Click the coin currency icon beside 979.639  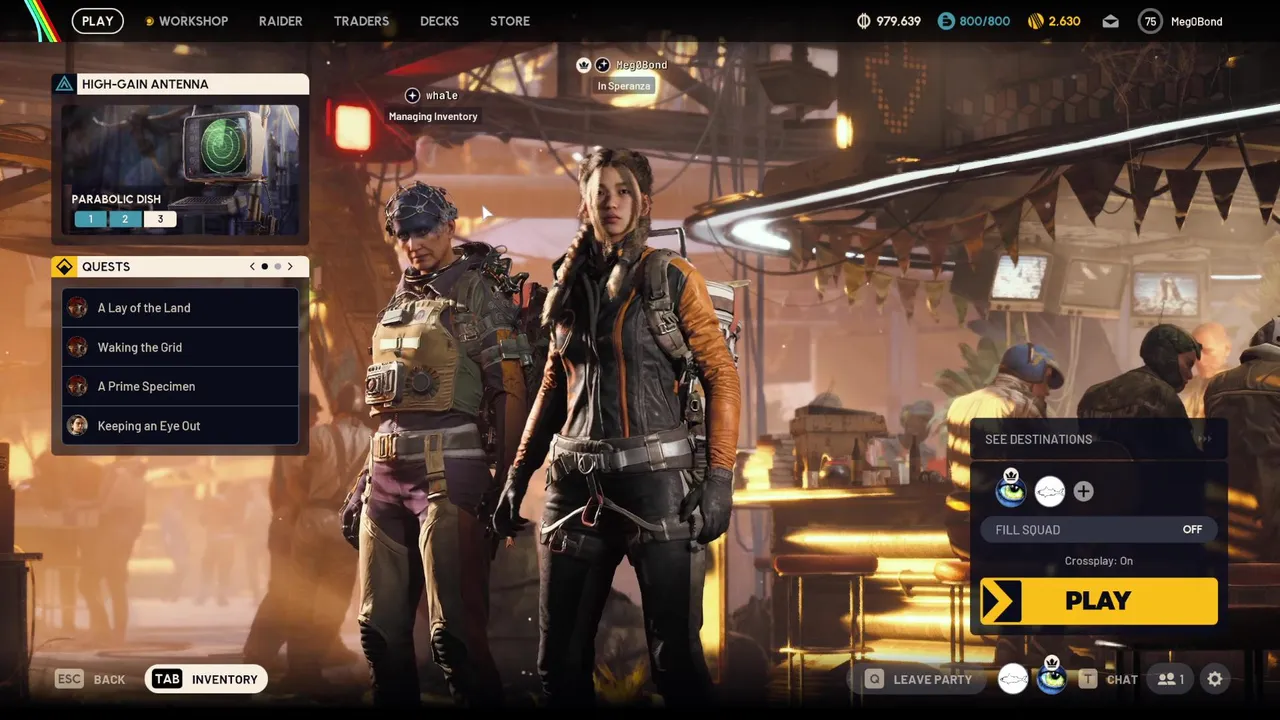point(864,21)
